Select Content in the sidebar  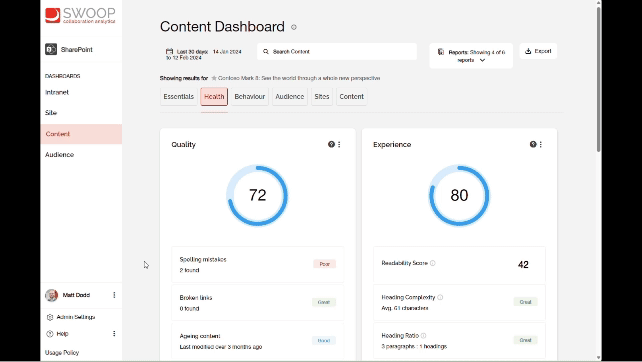click(x=81, y=134)
